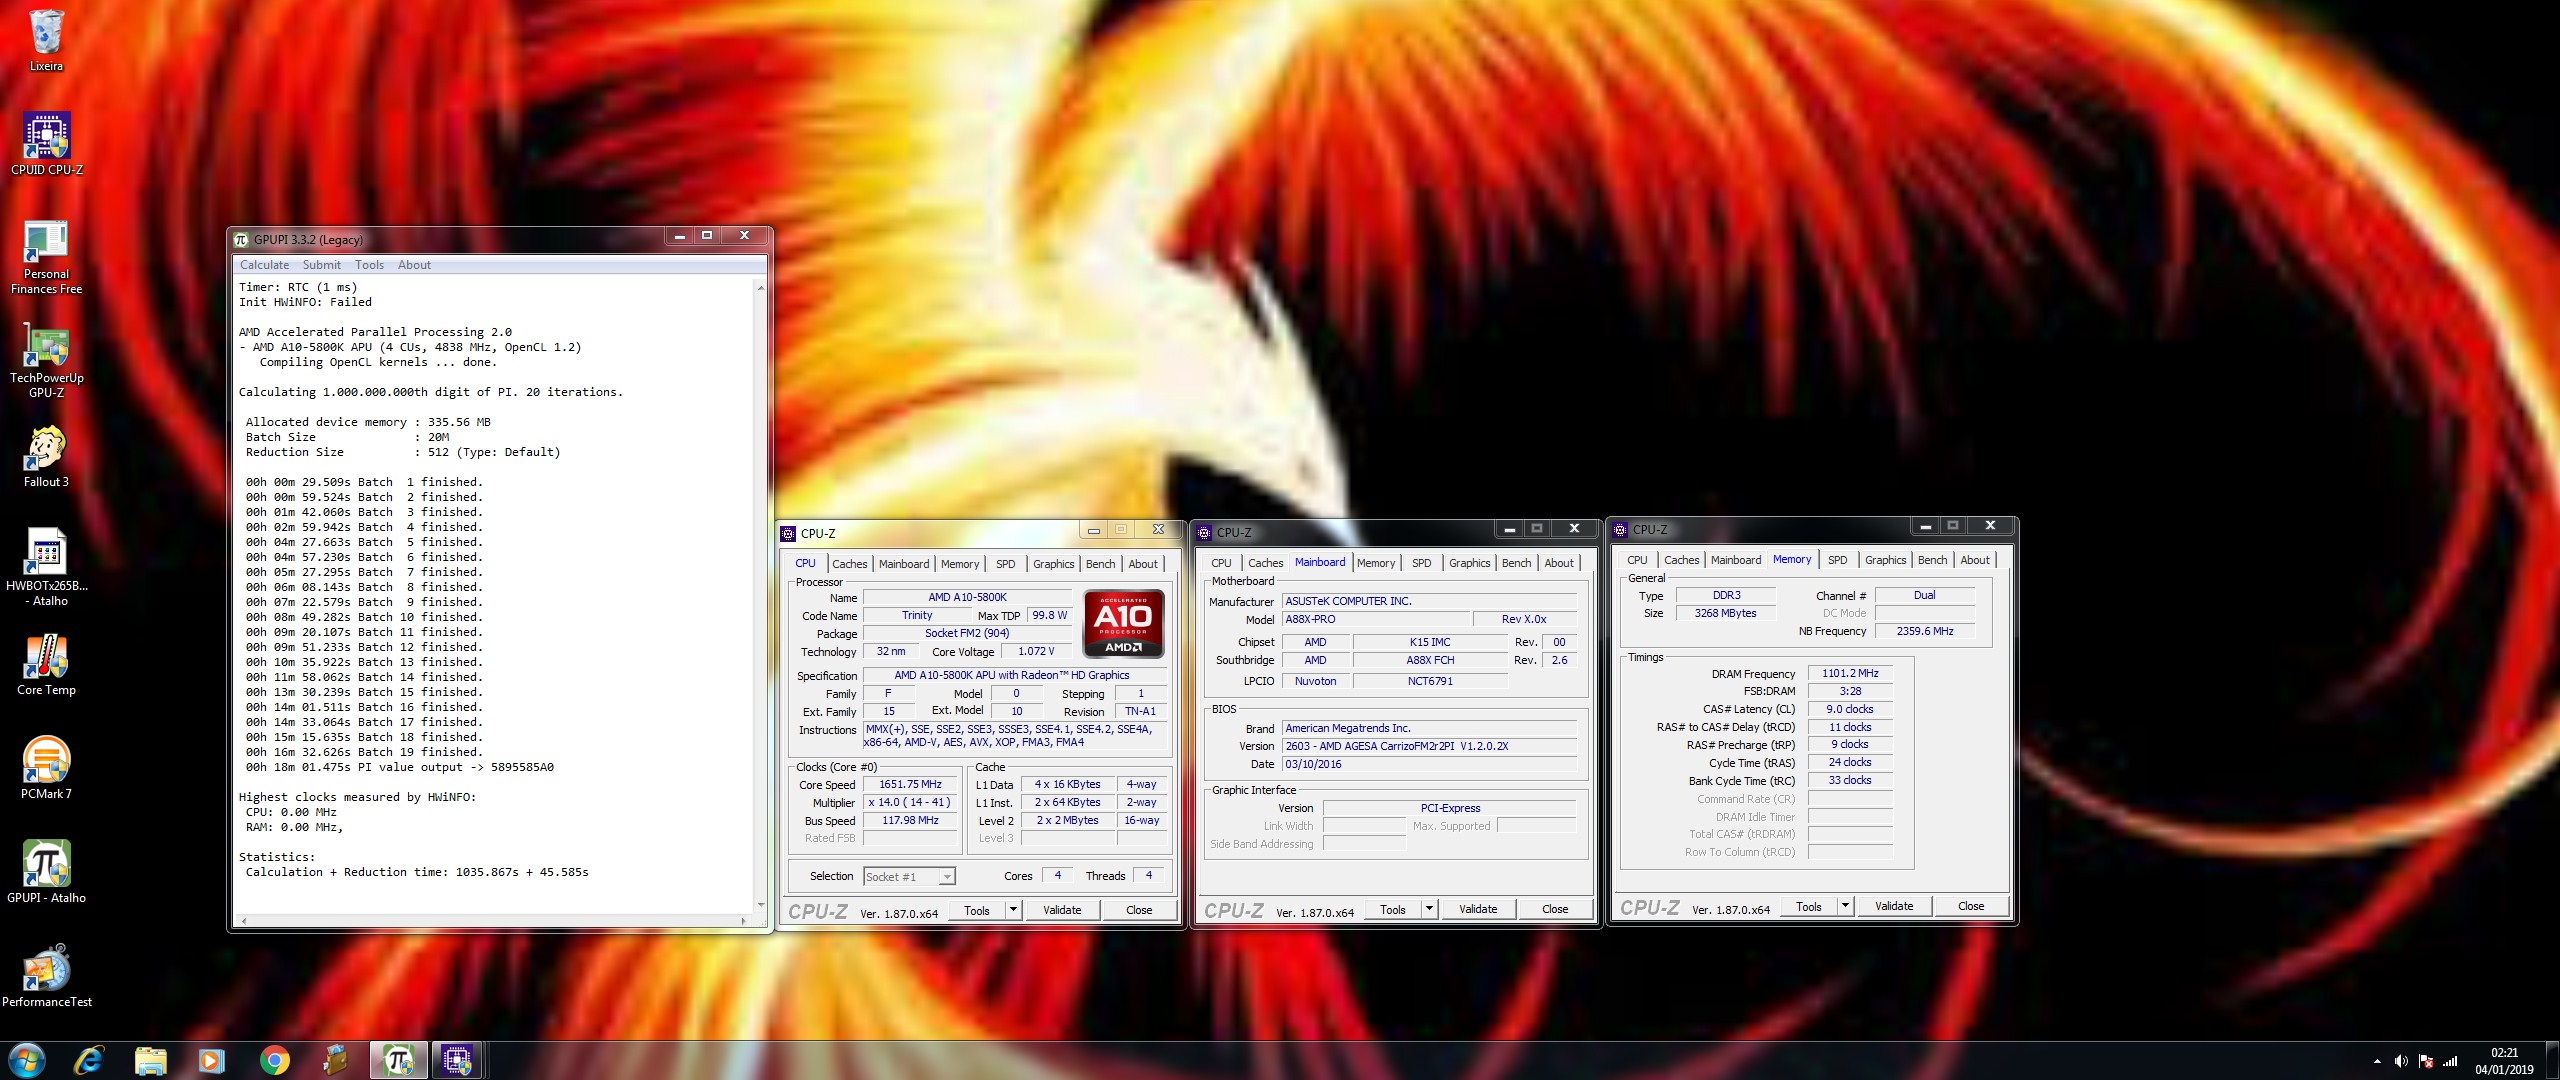2560x1080 pixels.
Task: Click Close button in Mainboard CPU-Z window
Action: click(1555, 910)
